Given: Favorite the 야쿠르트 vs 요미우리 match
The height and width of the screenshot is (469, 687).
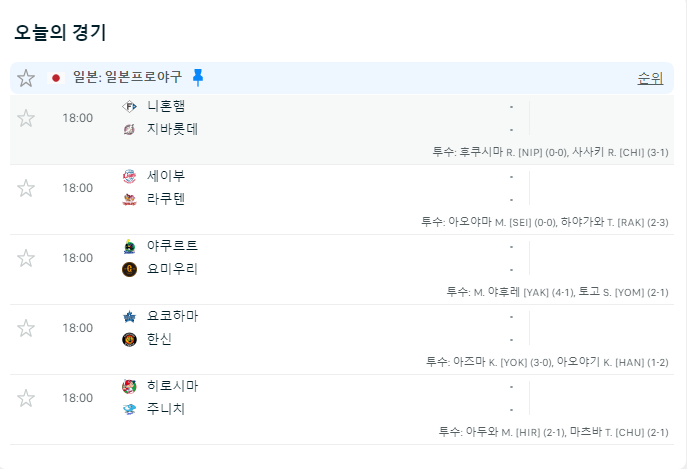Looking at the screenshot, I should tap(26, 258).
